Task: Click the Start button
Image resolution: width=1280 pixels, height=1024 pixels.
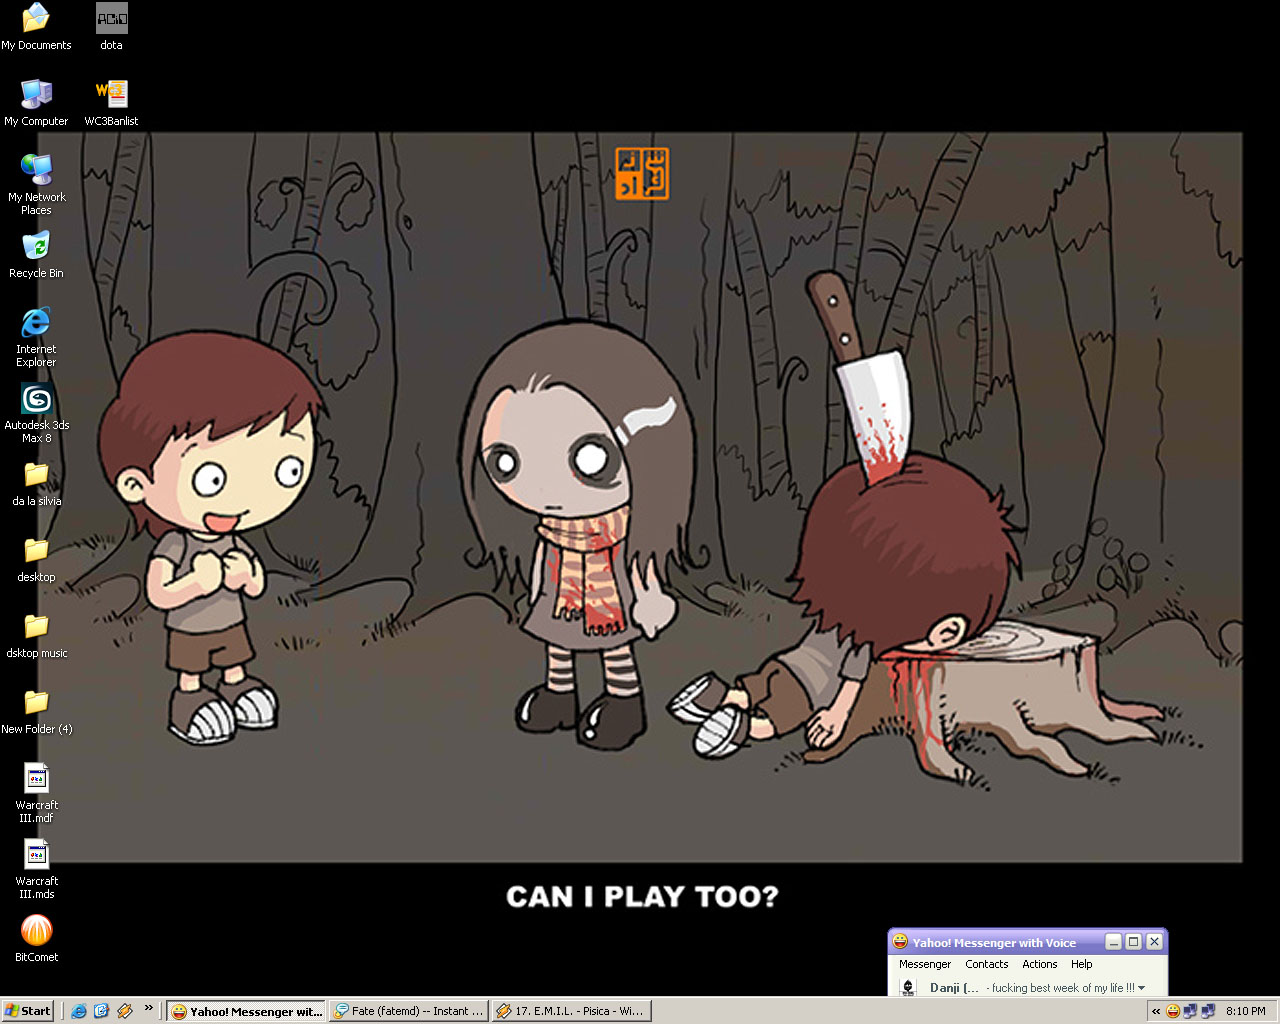Action: (x=28, y=1011)
